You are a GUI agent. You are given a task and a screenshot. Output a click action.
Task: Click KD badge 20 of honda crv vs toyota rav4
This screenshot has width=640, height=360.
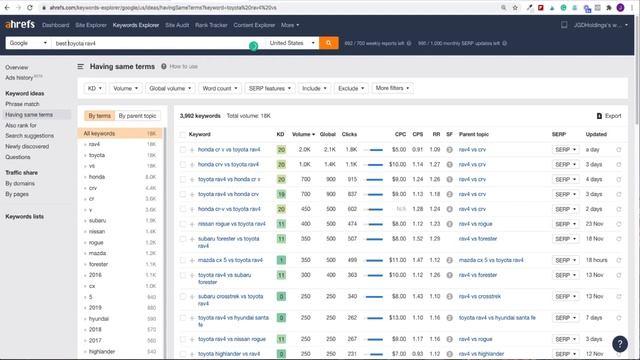(281, 164)
